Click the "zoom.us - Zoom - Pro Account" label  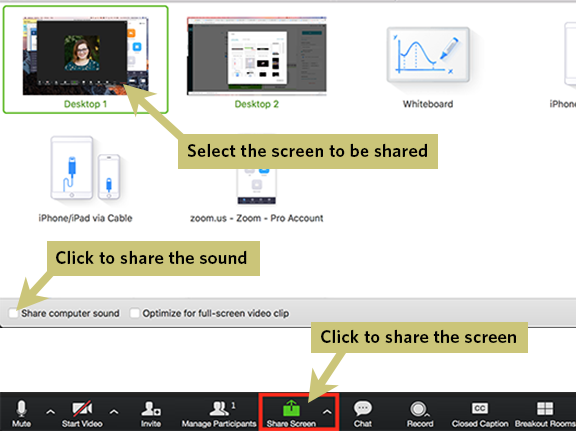tap(256, 218)
